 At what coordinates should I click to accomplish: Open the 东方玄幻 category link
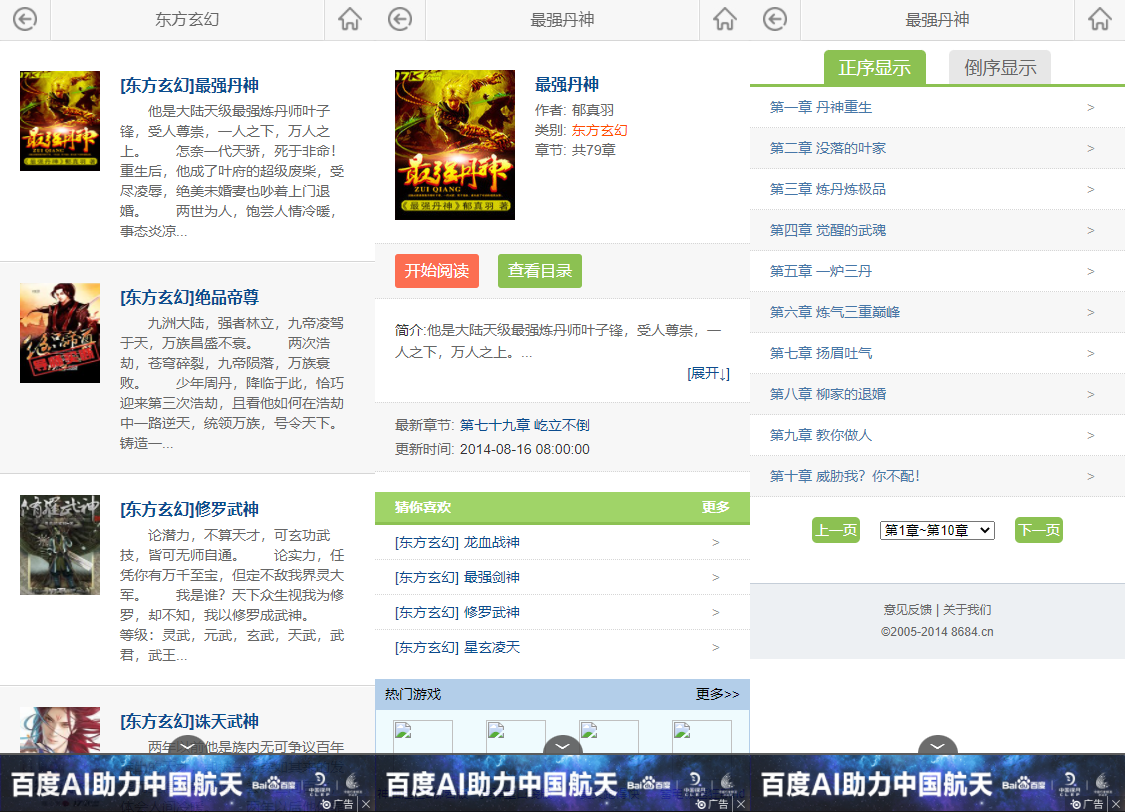point(599,131)
